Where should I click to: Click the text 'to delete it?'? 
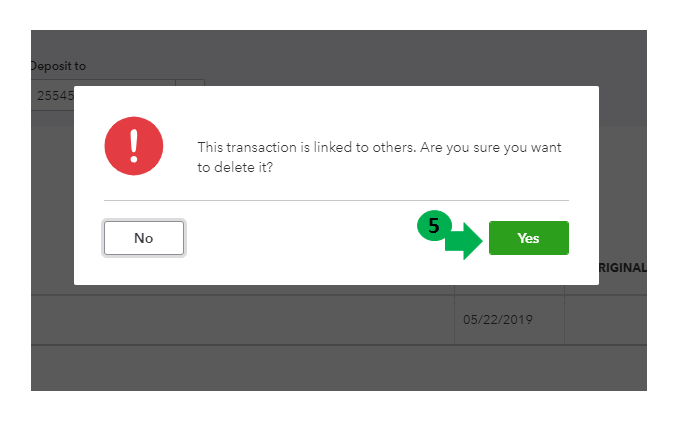click(236, 167)
